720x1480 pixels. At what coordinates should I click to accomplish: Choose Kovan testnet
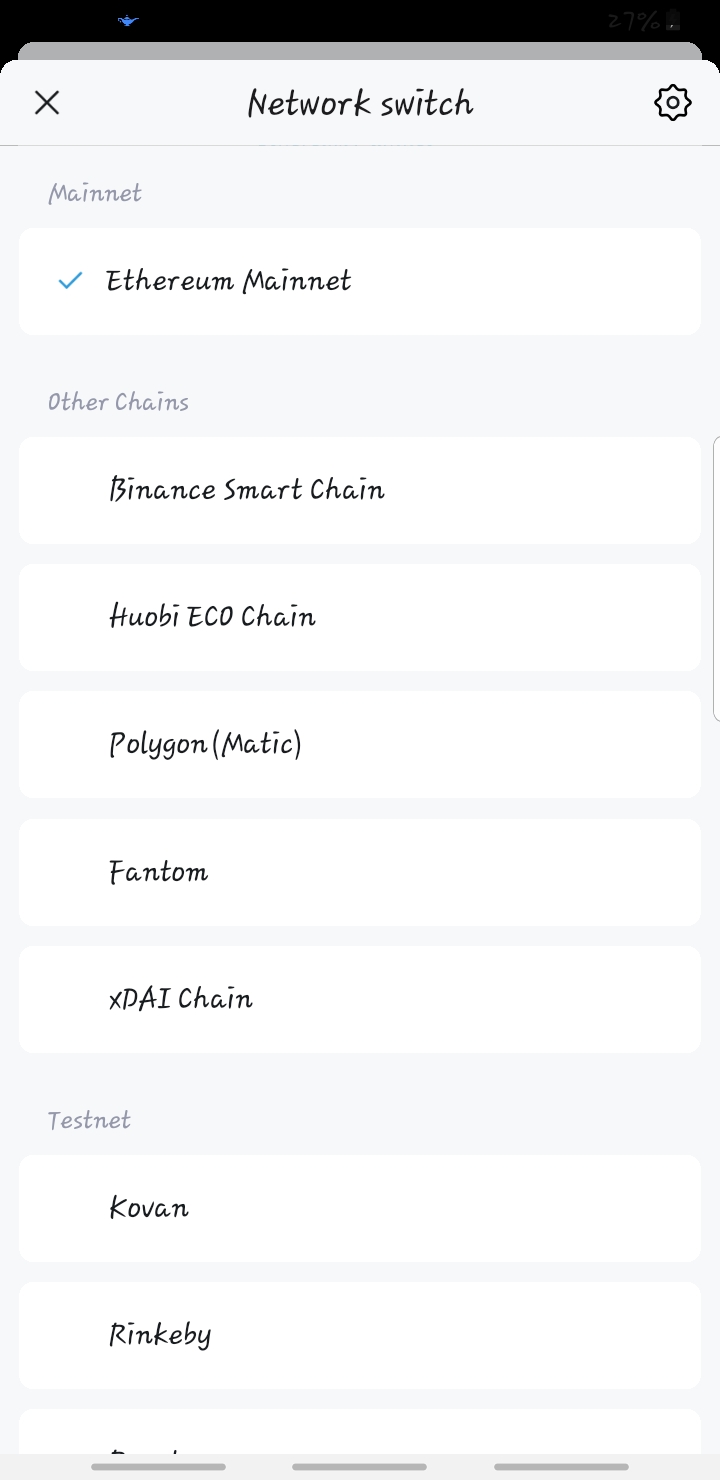[360, 1208]
